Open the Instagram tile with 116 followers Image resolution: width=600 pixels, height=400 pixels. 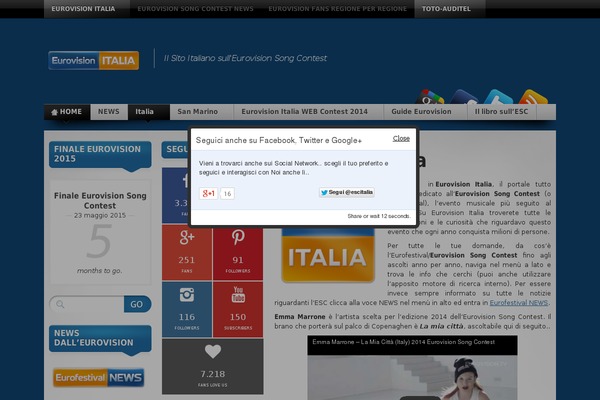[x=187, y=309]
